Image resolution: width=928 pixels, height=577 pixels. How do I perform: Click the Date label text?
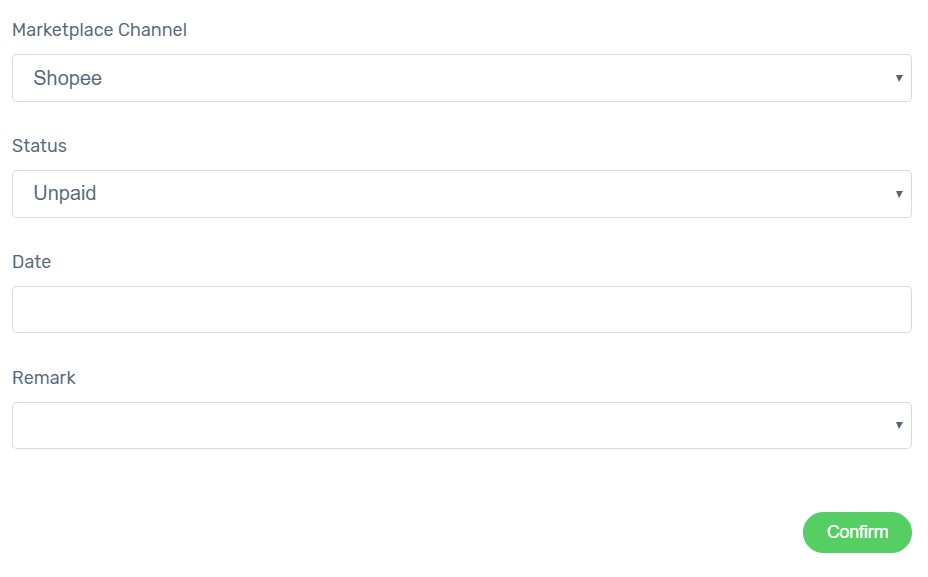coord(32,262)
